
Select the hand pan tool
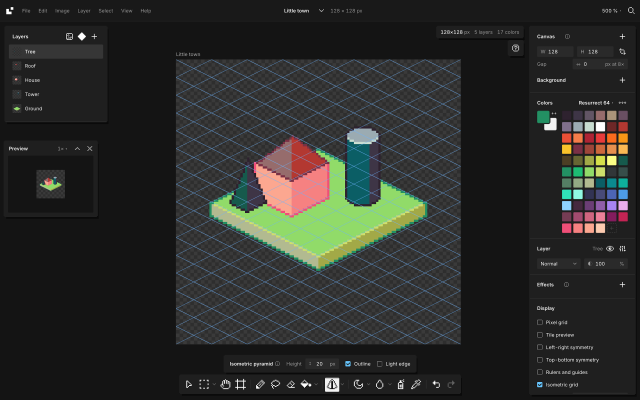(x=225, y=384)
